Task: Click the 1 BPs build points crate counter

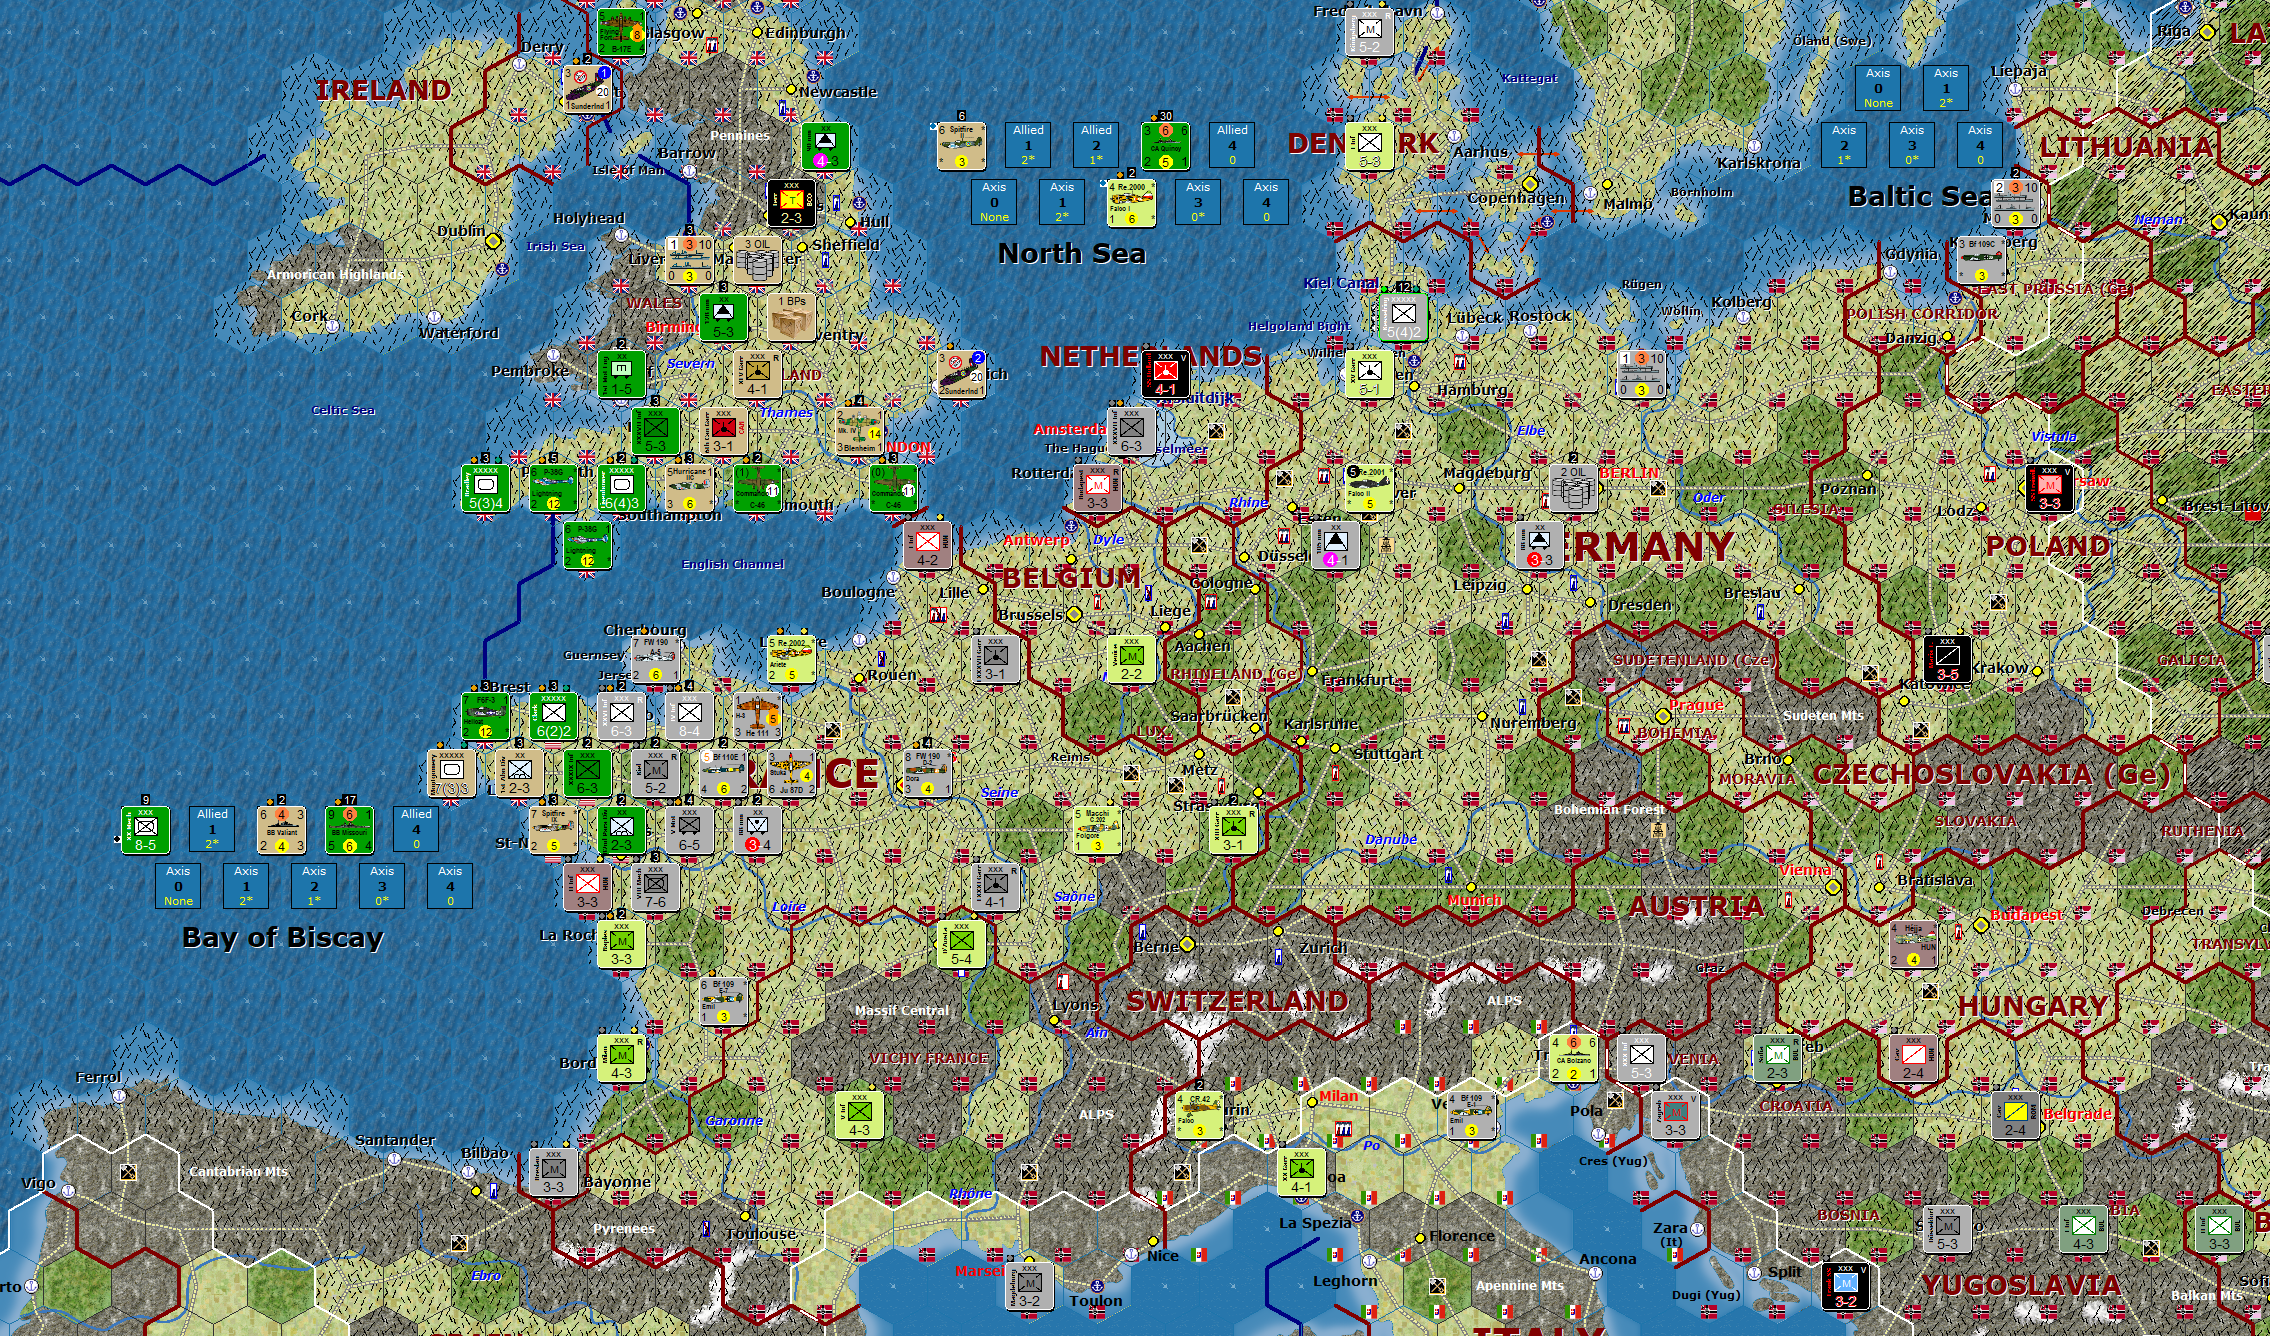Action: pyautogui.click(x=791, y=317)
